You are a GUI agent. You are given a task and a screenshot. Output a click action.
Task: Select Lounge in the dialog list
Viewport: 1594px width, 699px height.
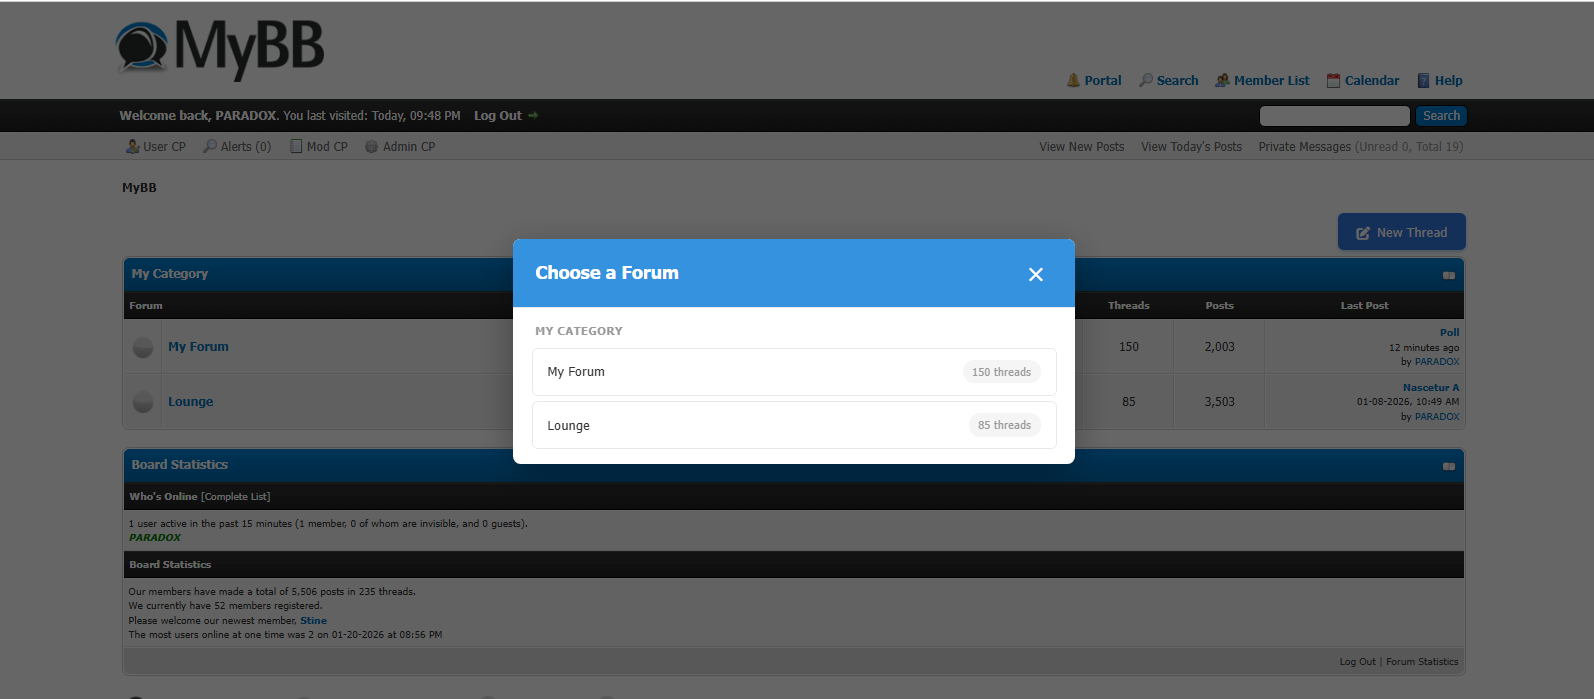(794, 425)
